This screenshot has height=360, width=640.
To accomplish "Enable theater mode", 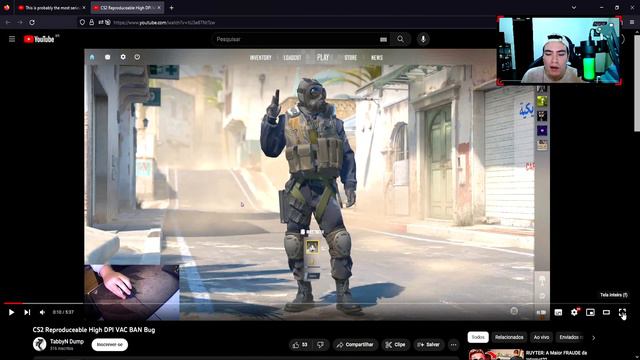I will [606, 312].
